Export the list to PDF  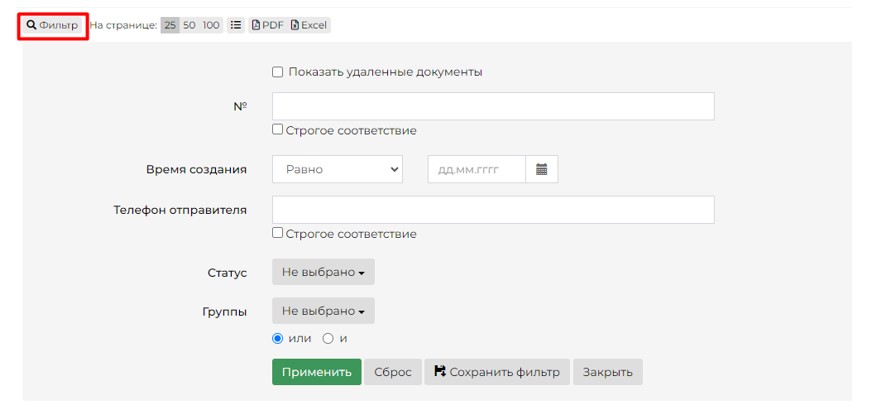point(267,25)
